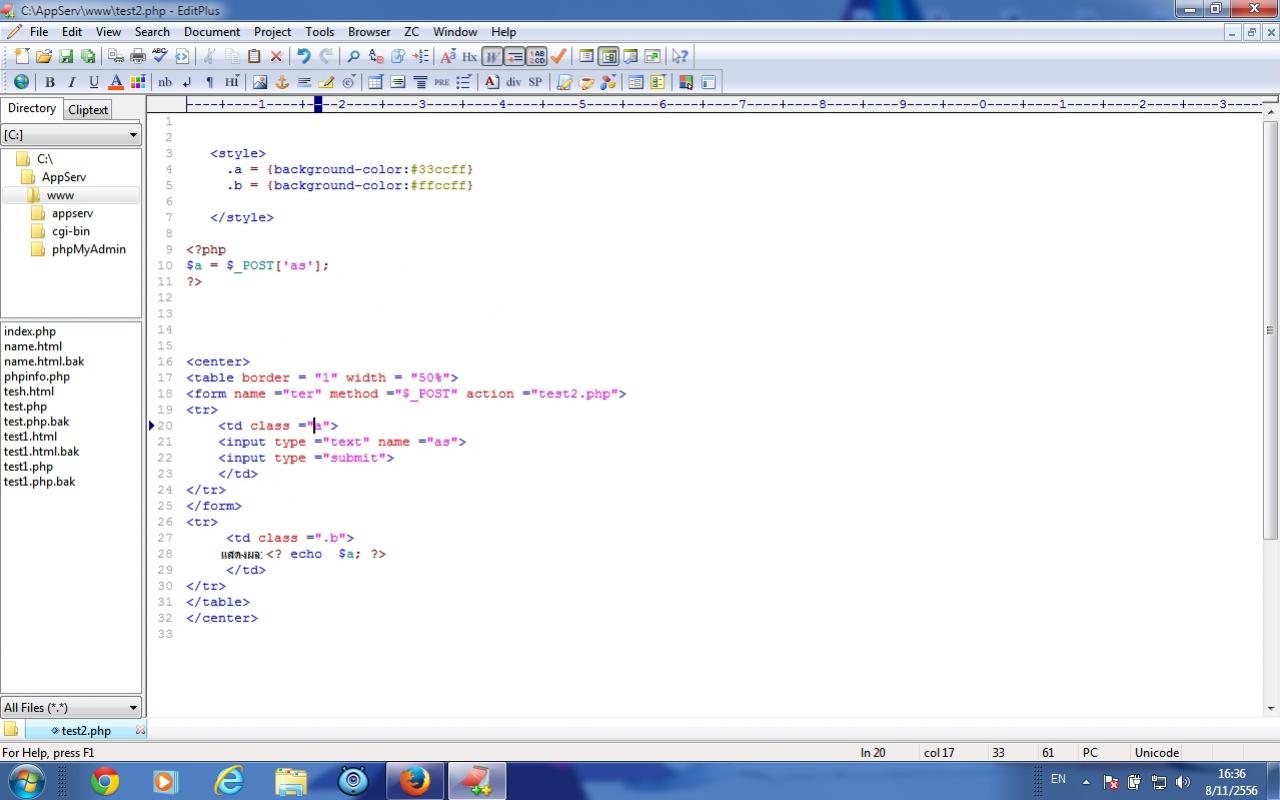Click the Unicode encoding in status bar
The height and width of the screenshot is (800, 1280).
click(1157, 752)
